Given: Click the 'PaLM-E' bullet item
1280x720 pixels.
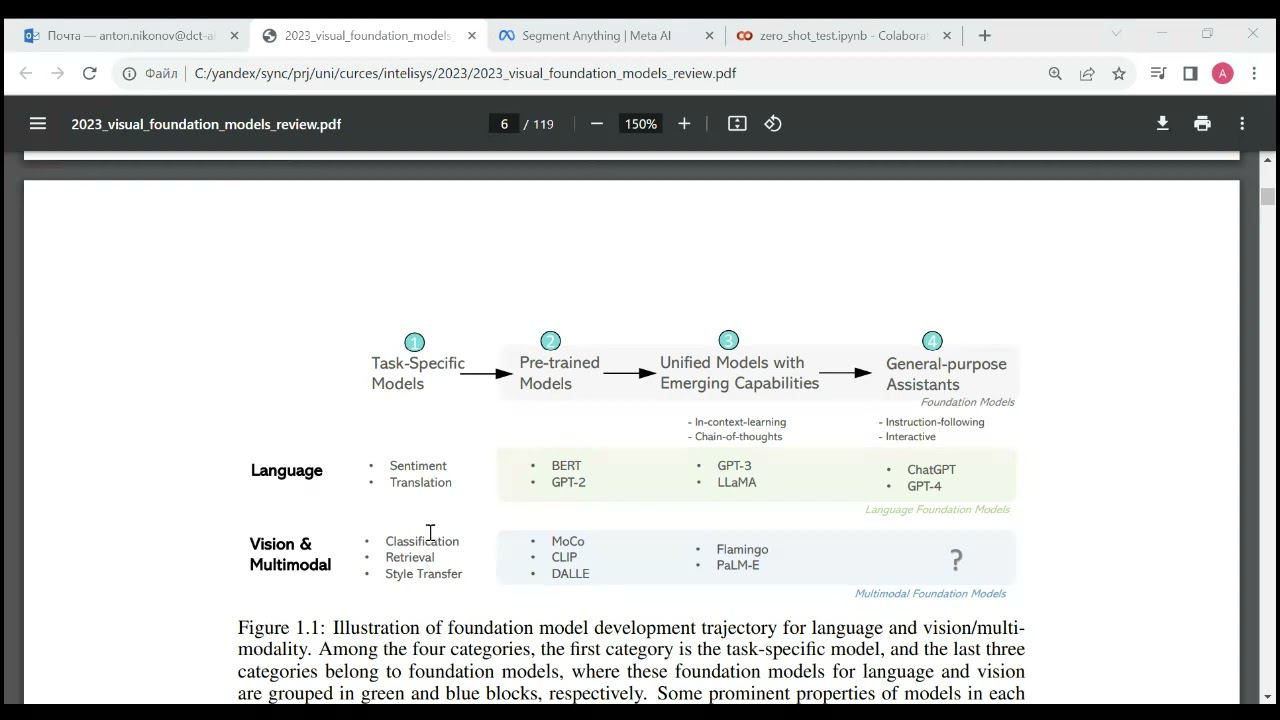Looking at the screenshot, I should (x=738, y=565).
